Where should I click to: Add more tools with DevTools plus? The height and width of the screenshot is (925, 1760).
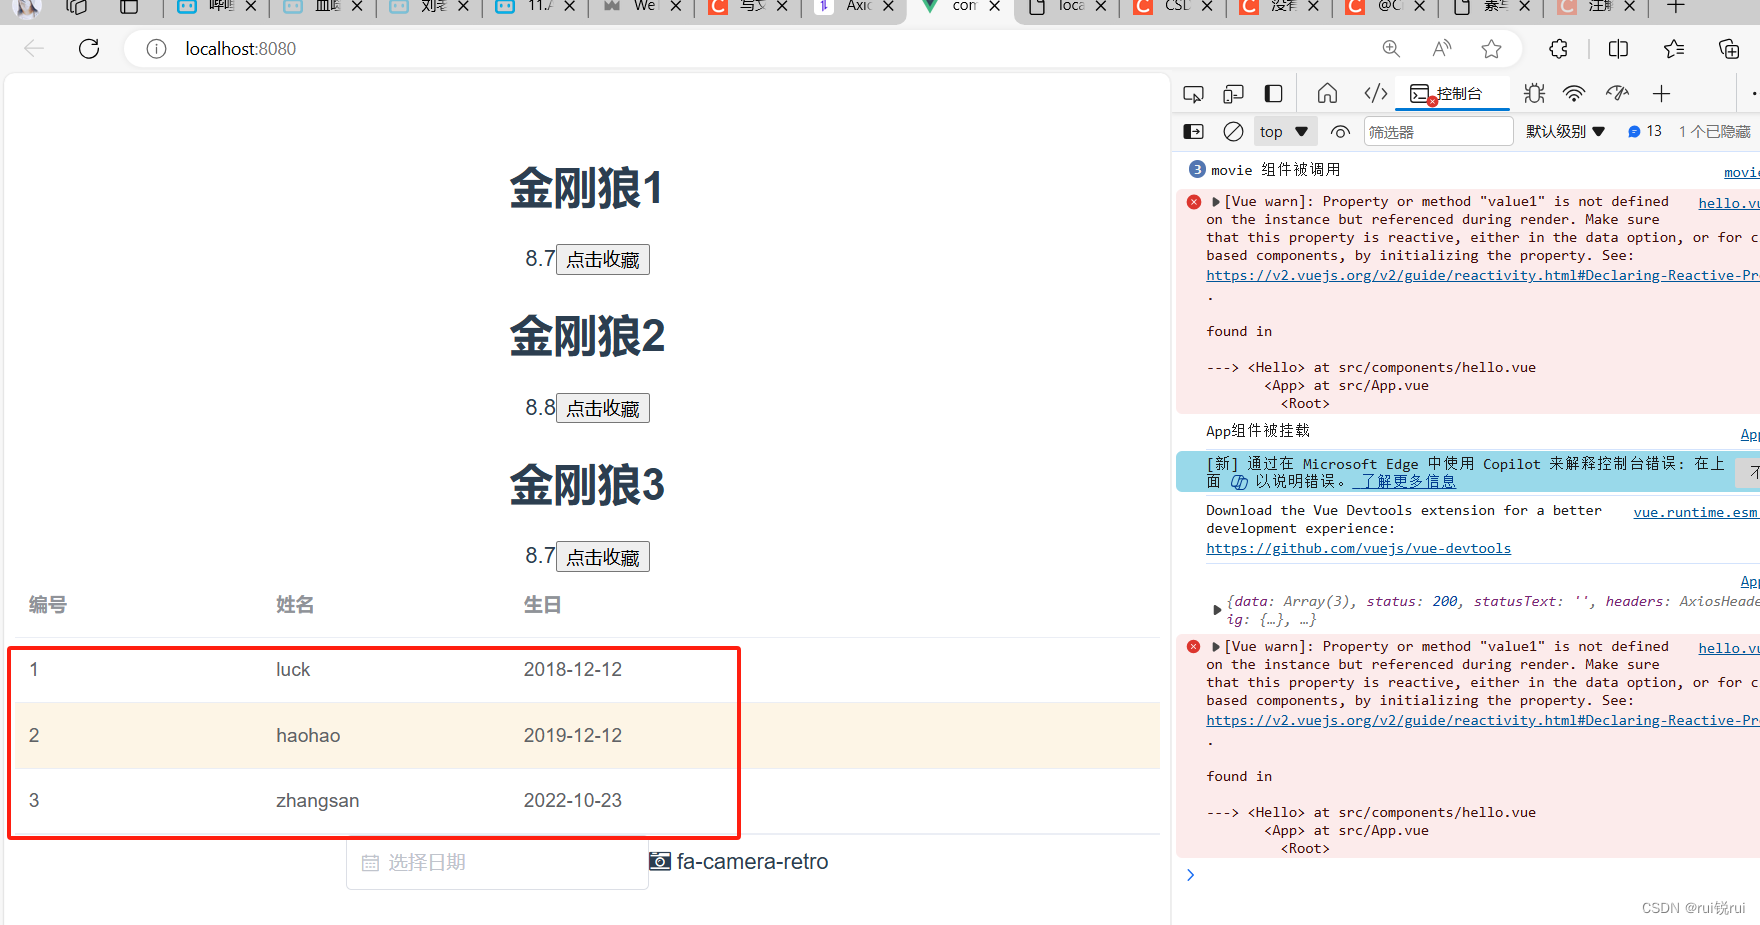1661,93
